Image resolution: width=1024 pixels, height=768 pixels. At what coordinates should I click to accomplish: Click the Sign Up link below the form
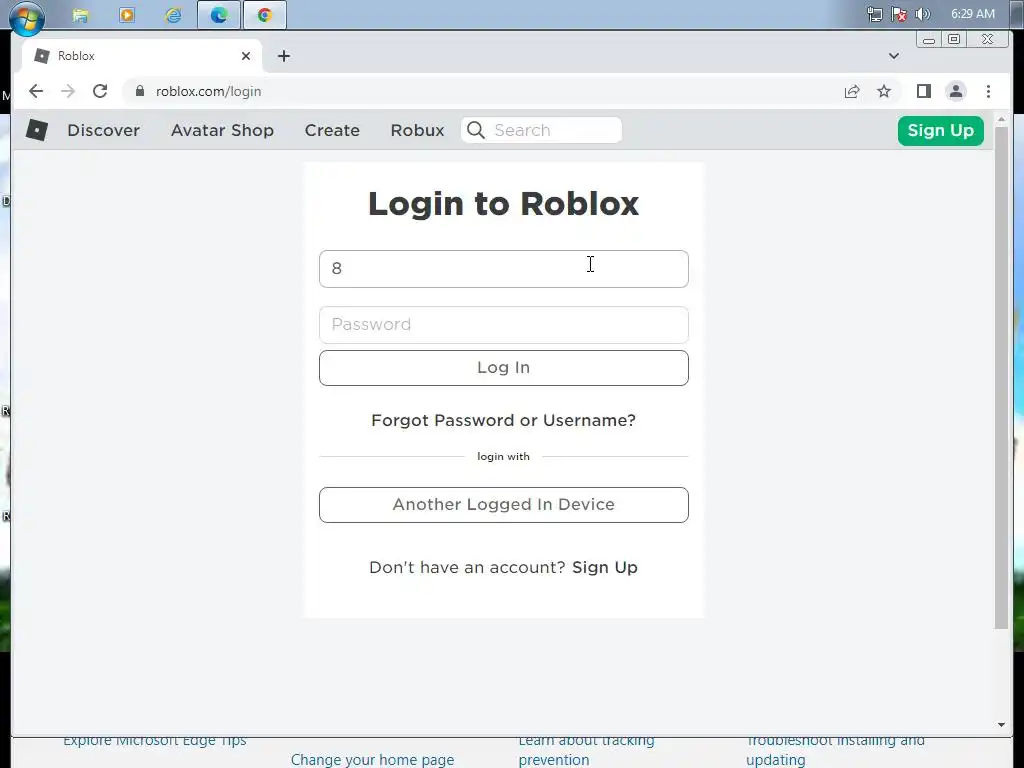pos(605,568)
